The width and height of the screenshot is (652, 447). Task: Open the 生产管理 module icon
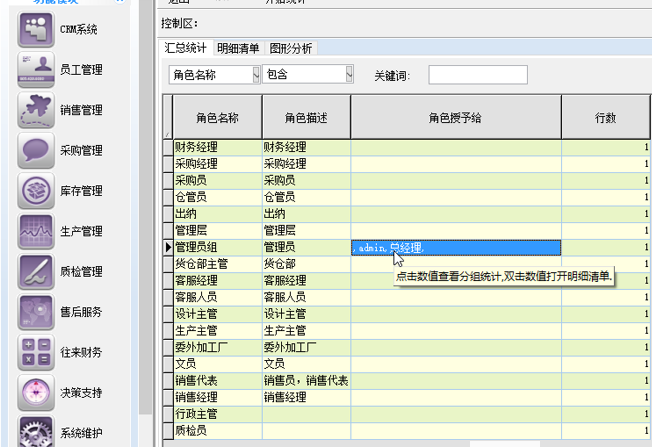(x=36, y=231)
